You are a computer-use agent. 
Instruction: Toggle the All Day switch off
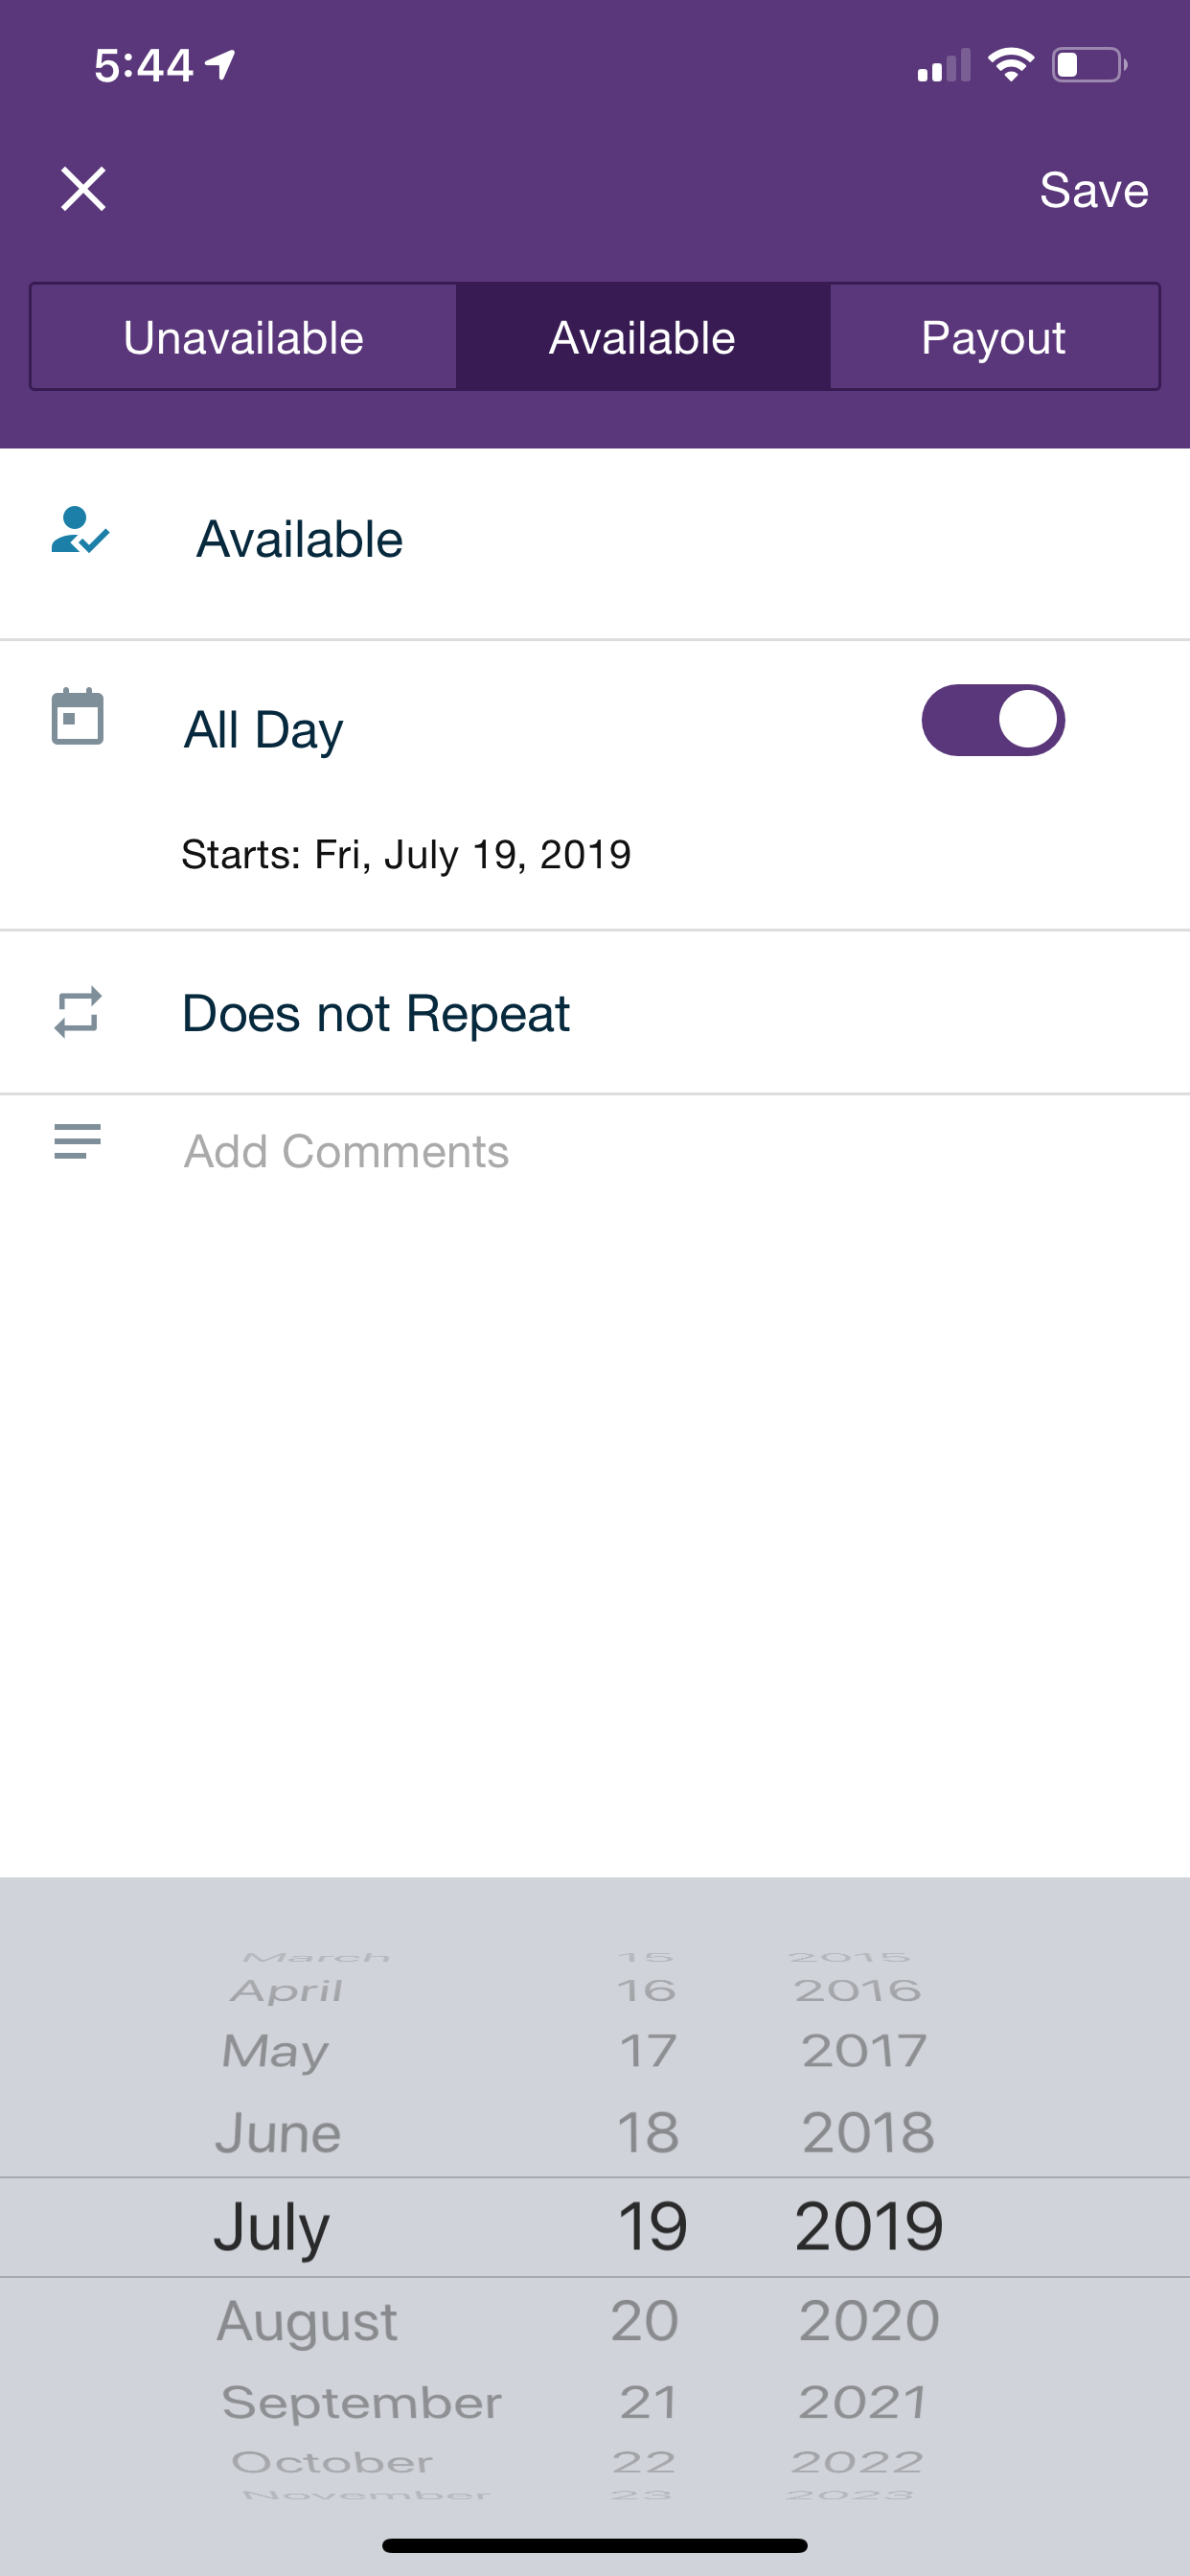pyautogui.click(x=993, y=720)
